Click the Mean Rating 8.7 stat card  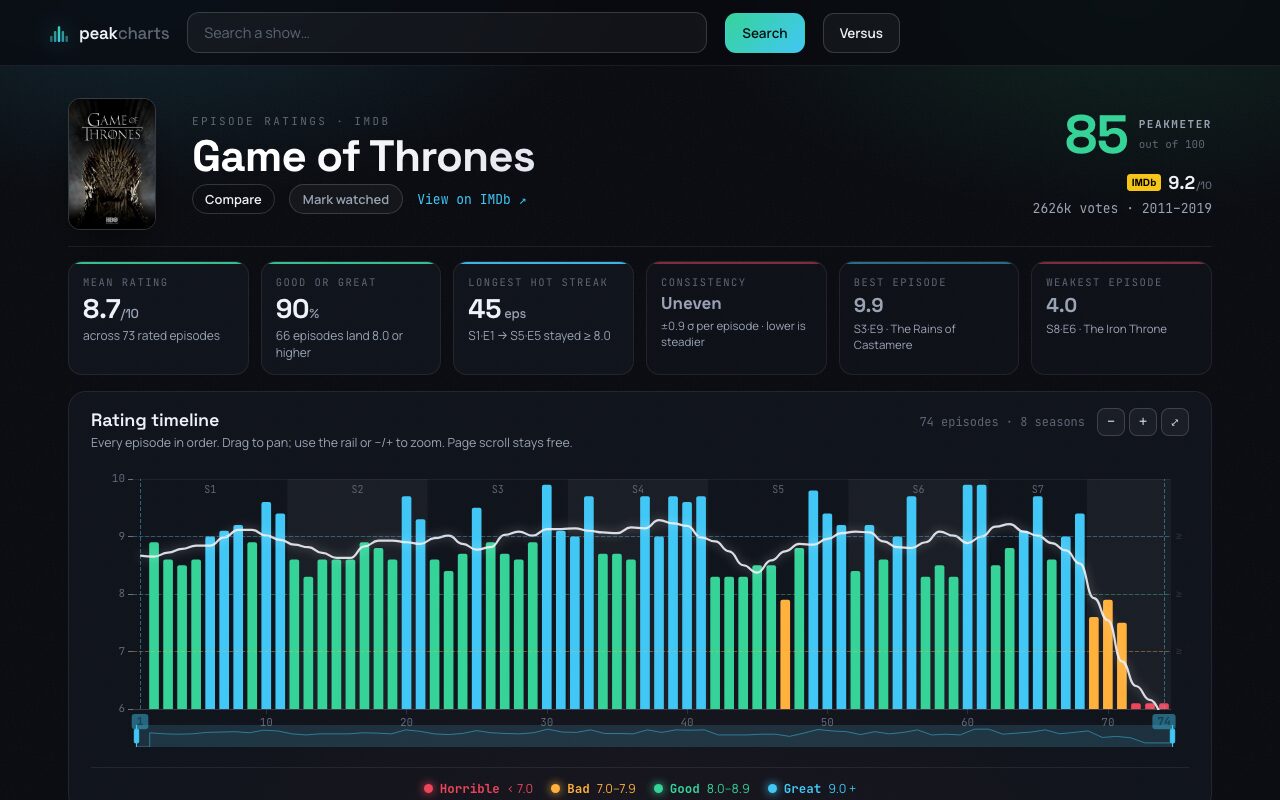[x=158, y=318]
